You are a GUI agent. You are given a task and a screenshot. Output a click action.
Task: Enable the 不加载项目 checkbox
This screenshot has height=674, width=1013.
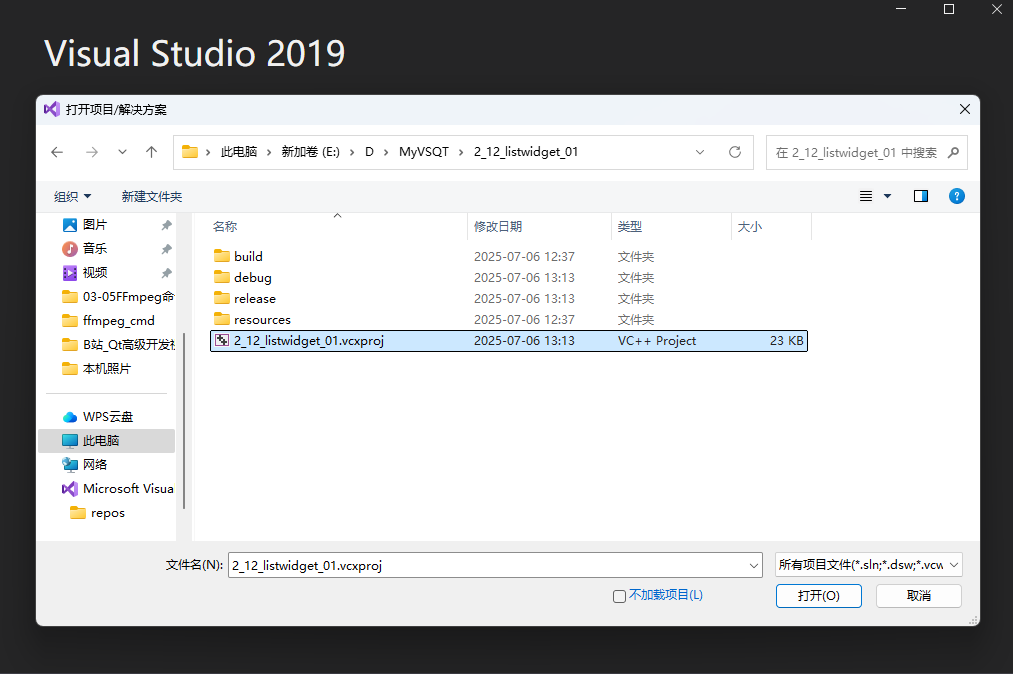[619, 595]
